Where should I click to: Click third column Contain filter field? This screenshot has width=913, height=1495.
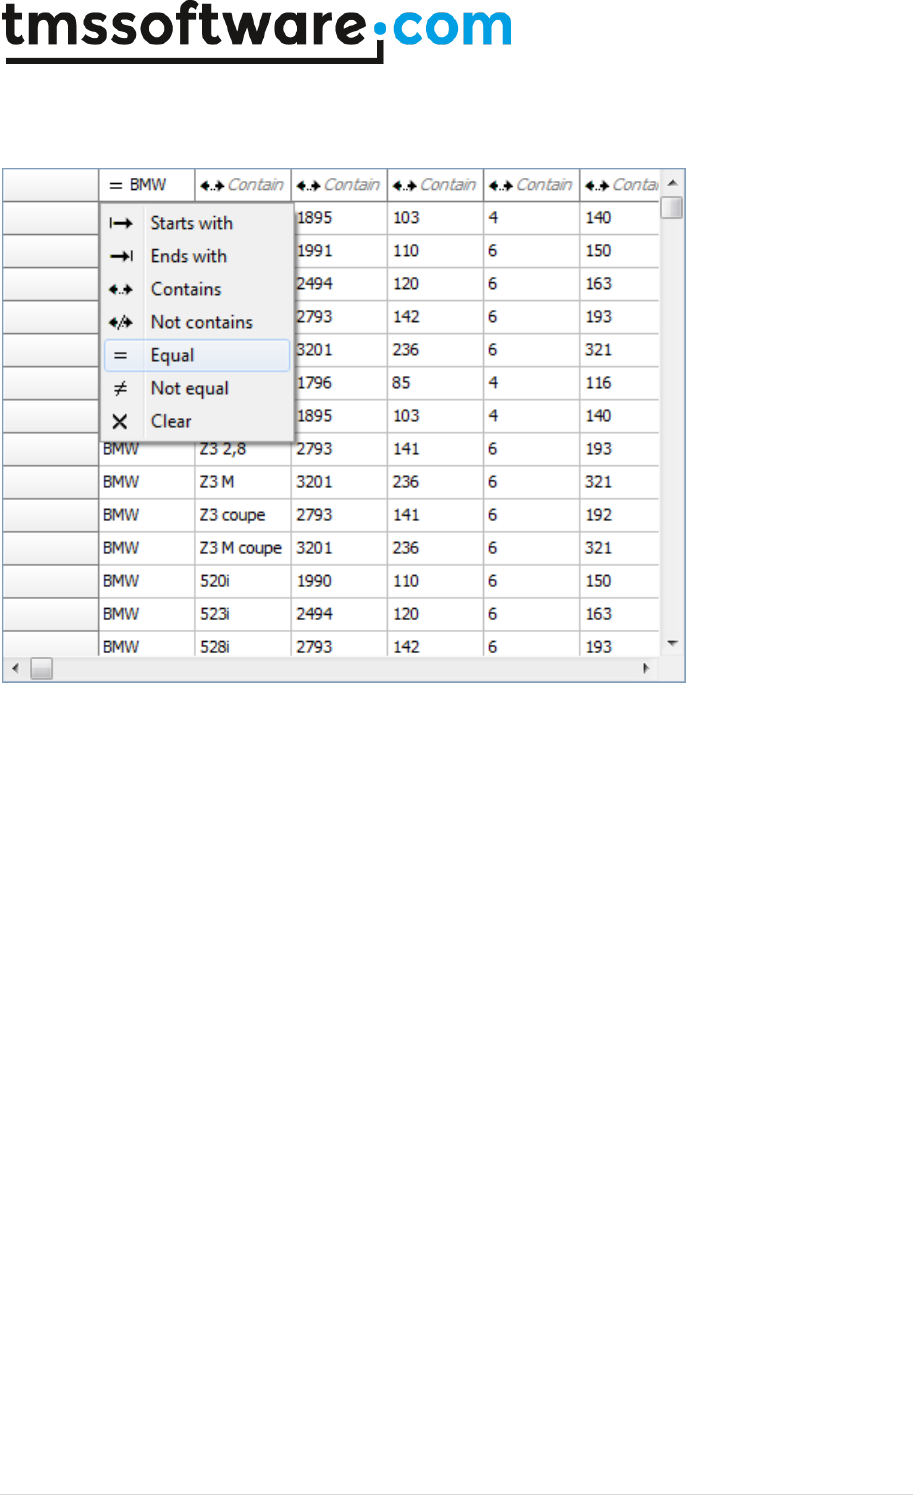click(351, 185)
